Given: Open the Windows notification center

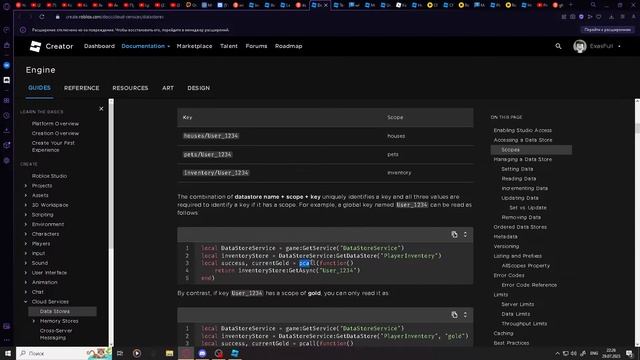Looking at the screenshot, I should [x=629, y=353].
